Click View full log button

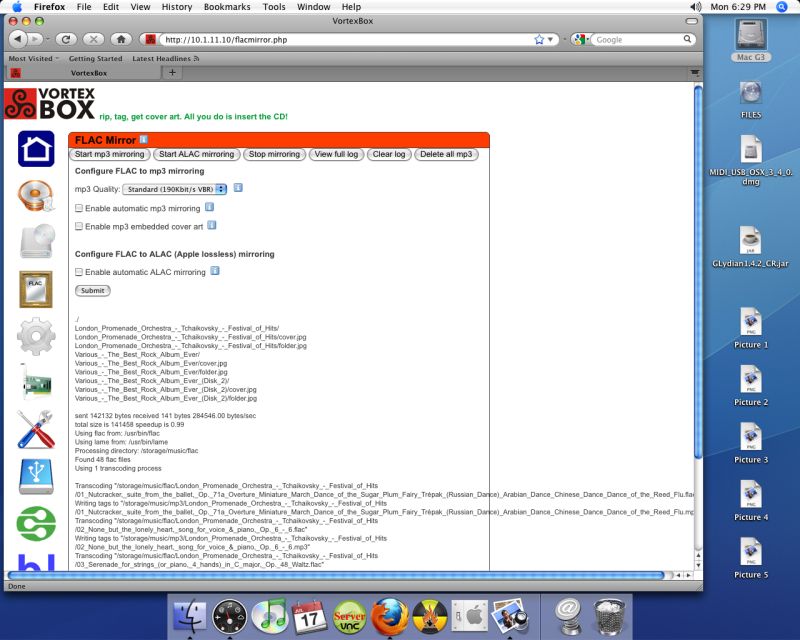point(336,154)
